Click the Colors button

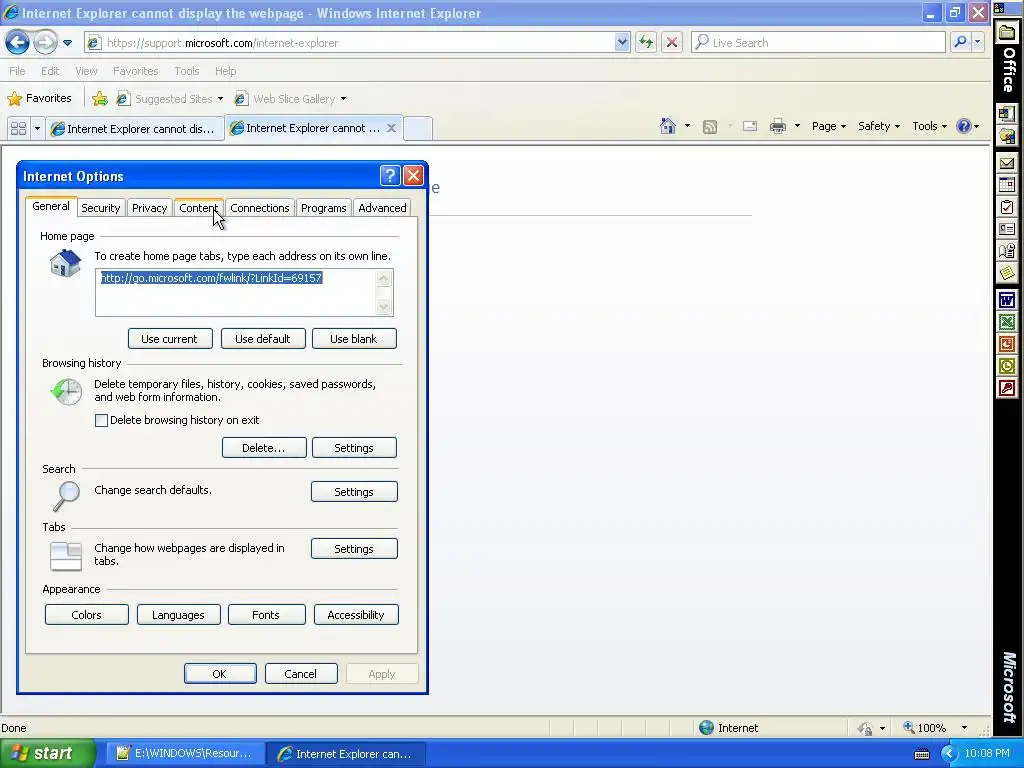click(87, 615)
